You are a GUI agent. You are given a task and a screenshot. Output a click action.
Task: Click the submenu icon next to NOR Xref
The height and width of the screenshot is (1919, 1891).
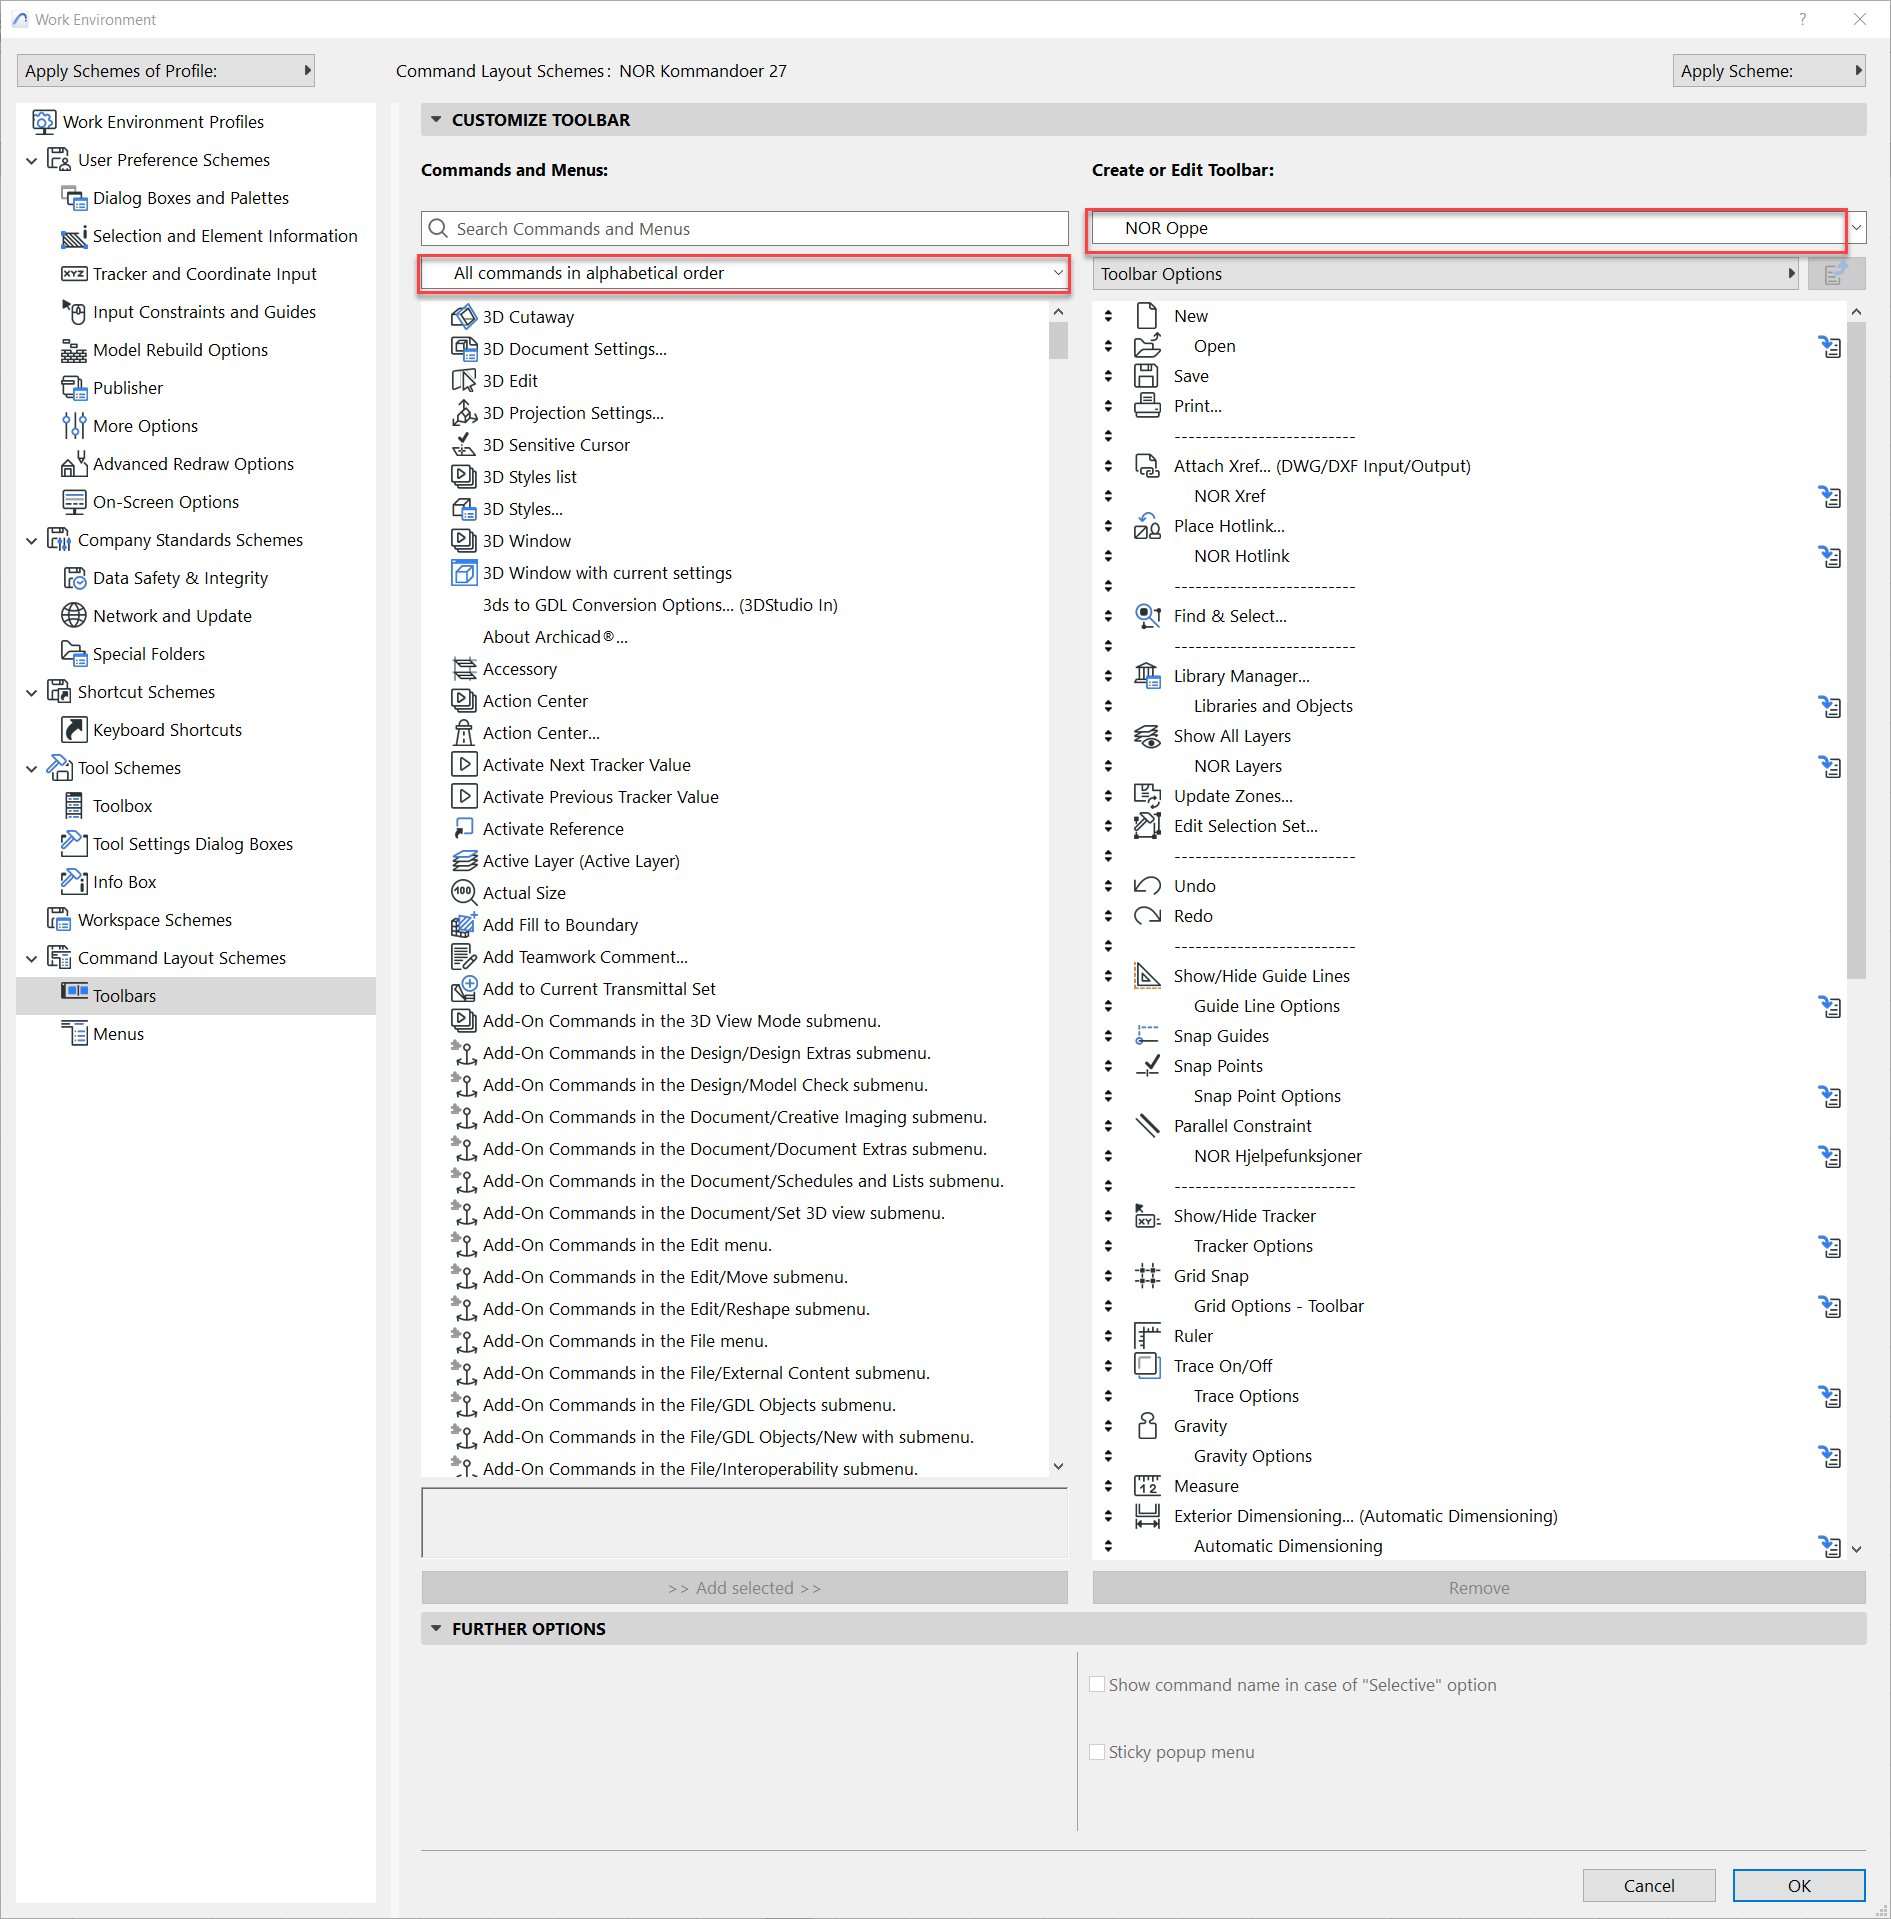point(1830,496)
